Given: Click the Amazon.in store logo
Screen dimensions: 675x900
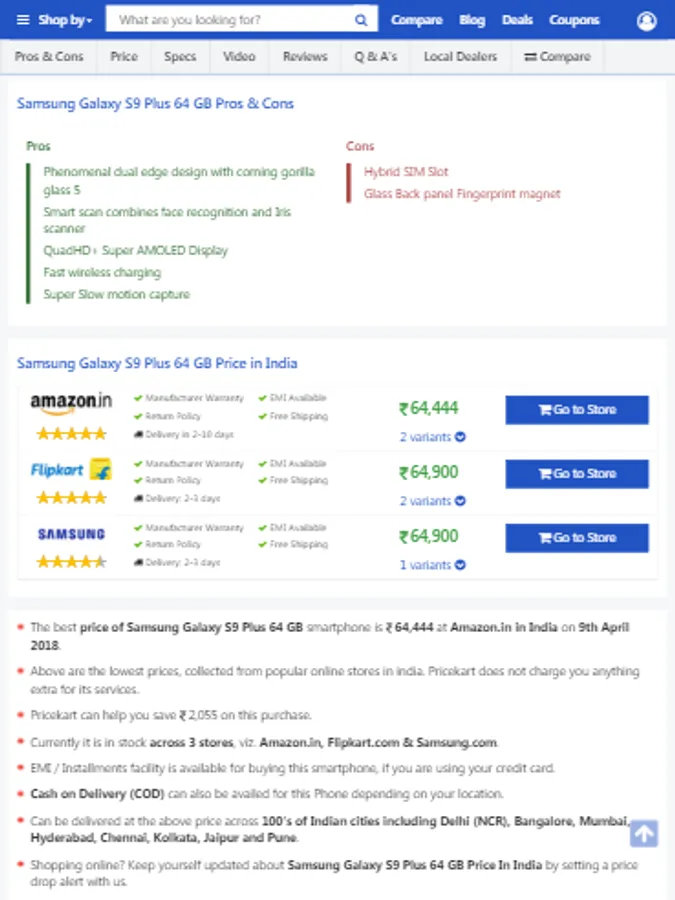Looking at the screenshot, I should pos(71,403).
